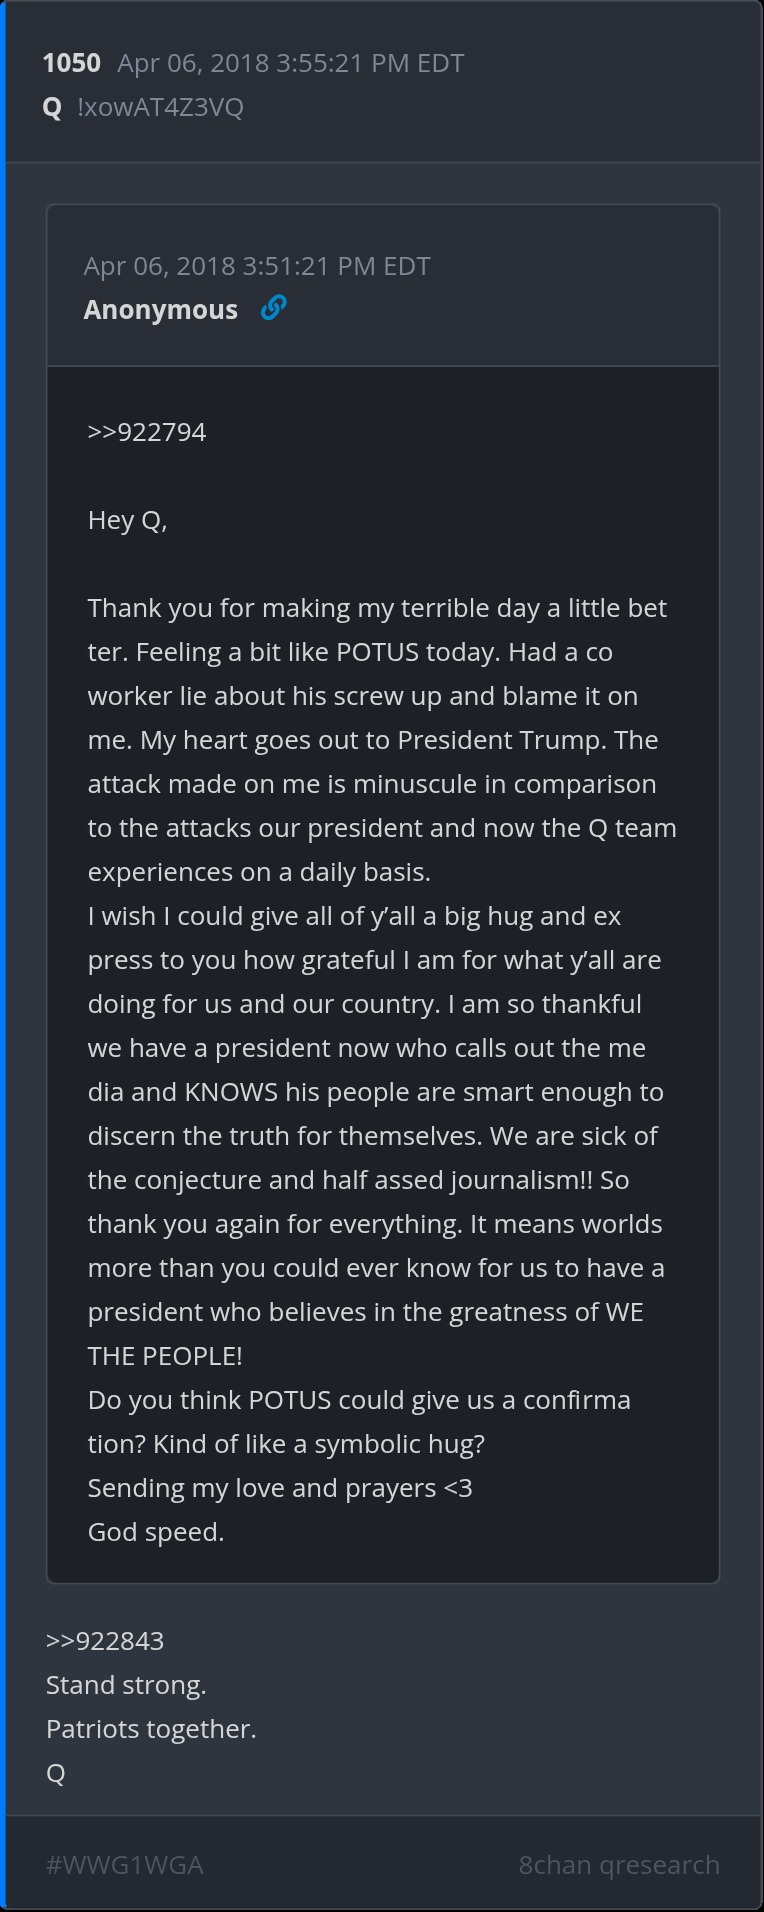764x1912 pixels.
Task: Click the chain link icon beside Anonymous
Action: point(273,308)
